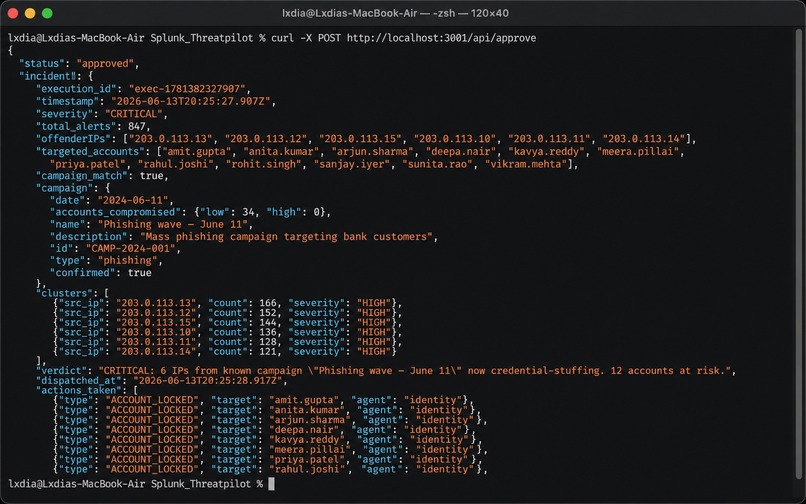Image resolution: width=806 pixels, height=504 pixels.
Task: Click cluster count 166
Action: 268,303
